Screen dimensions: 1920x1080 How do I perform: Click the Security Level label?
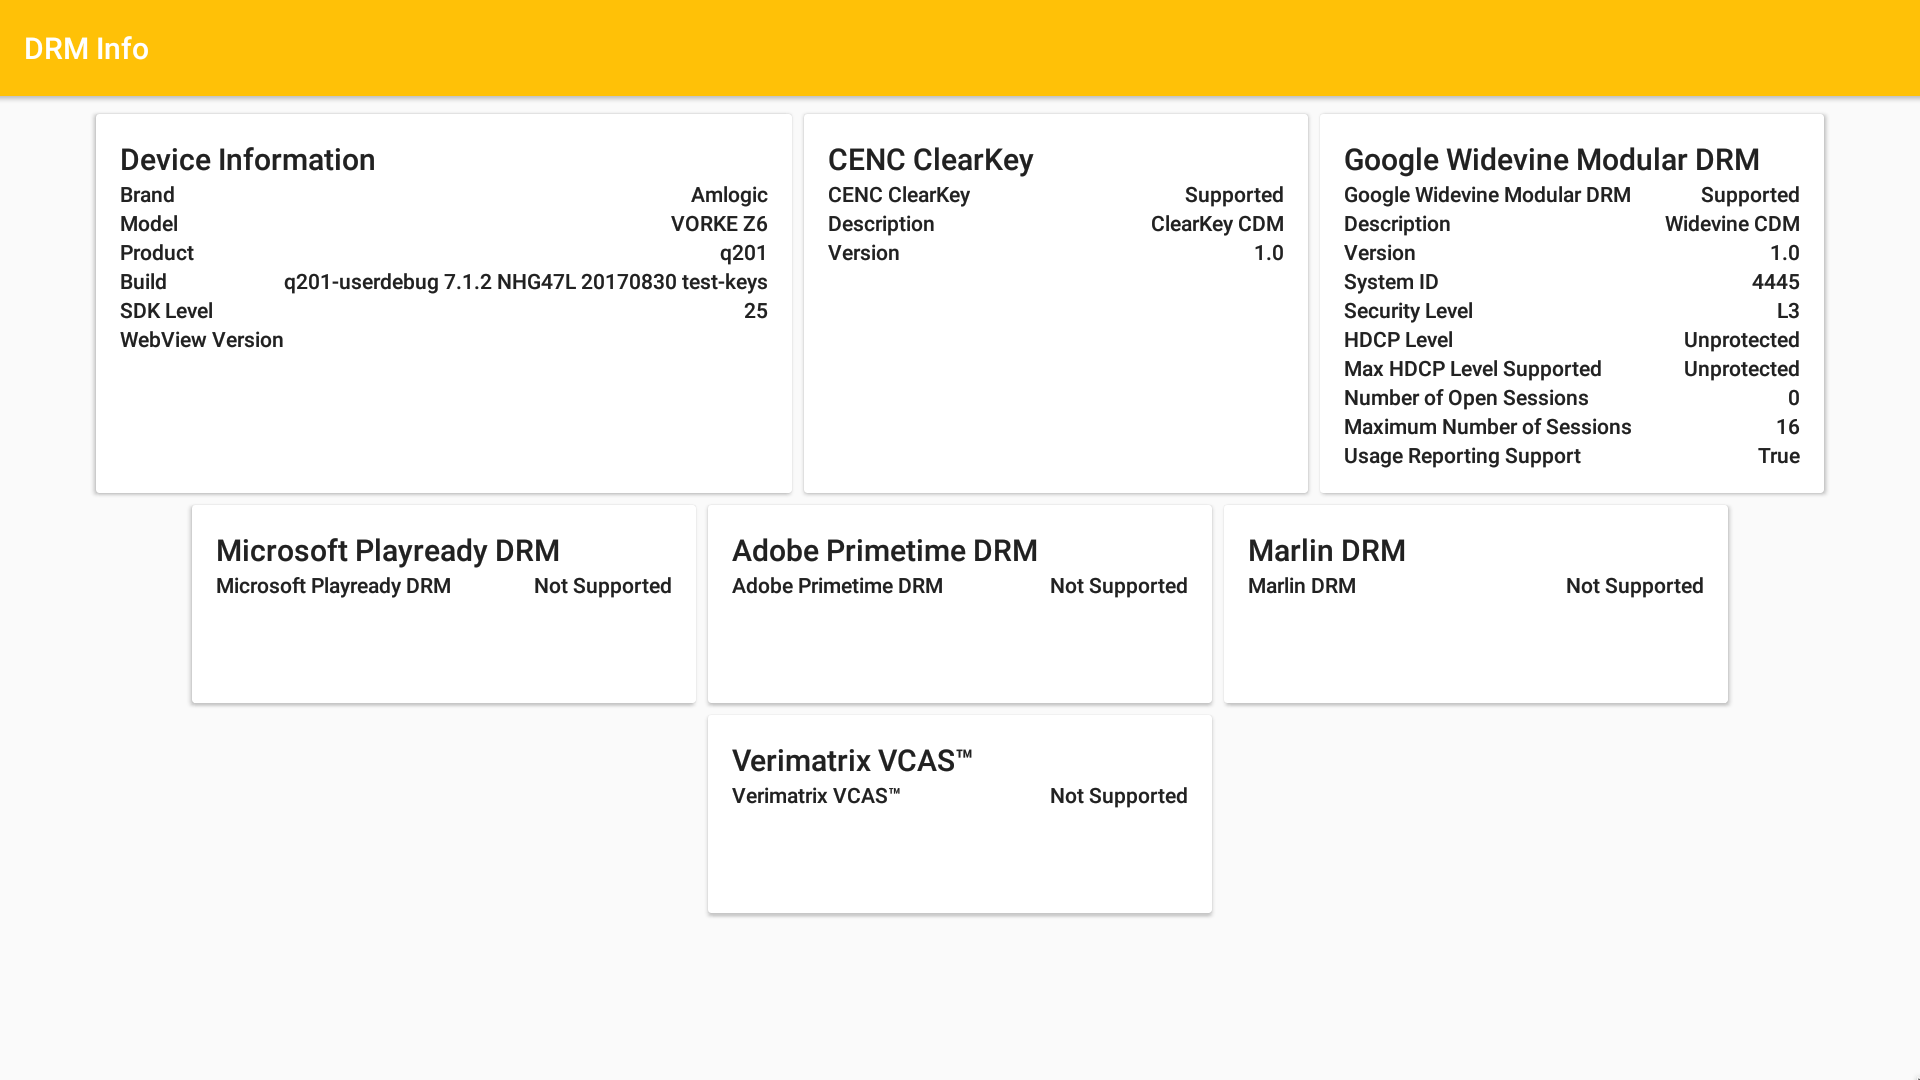pos(1408,311)
